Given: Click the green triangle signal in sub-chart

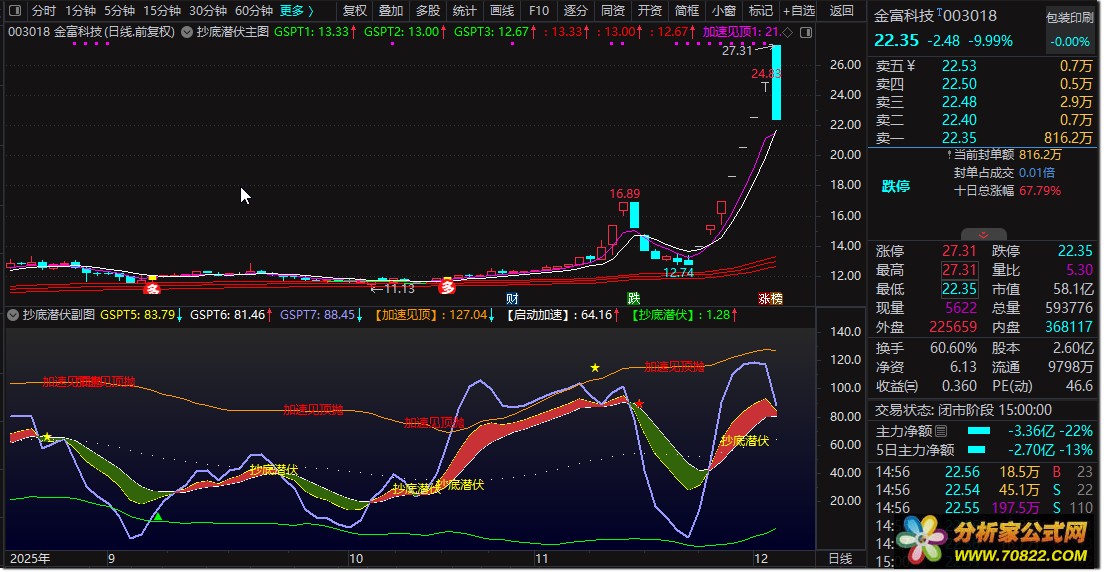Looking at the screenshot, I should [157, 516].
